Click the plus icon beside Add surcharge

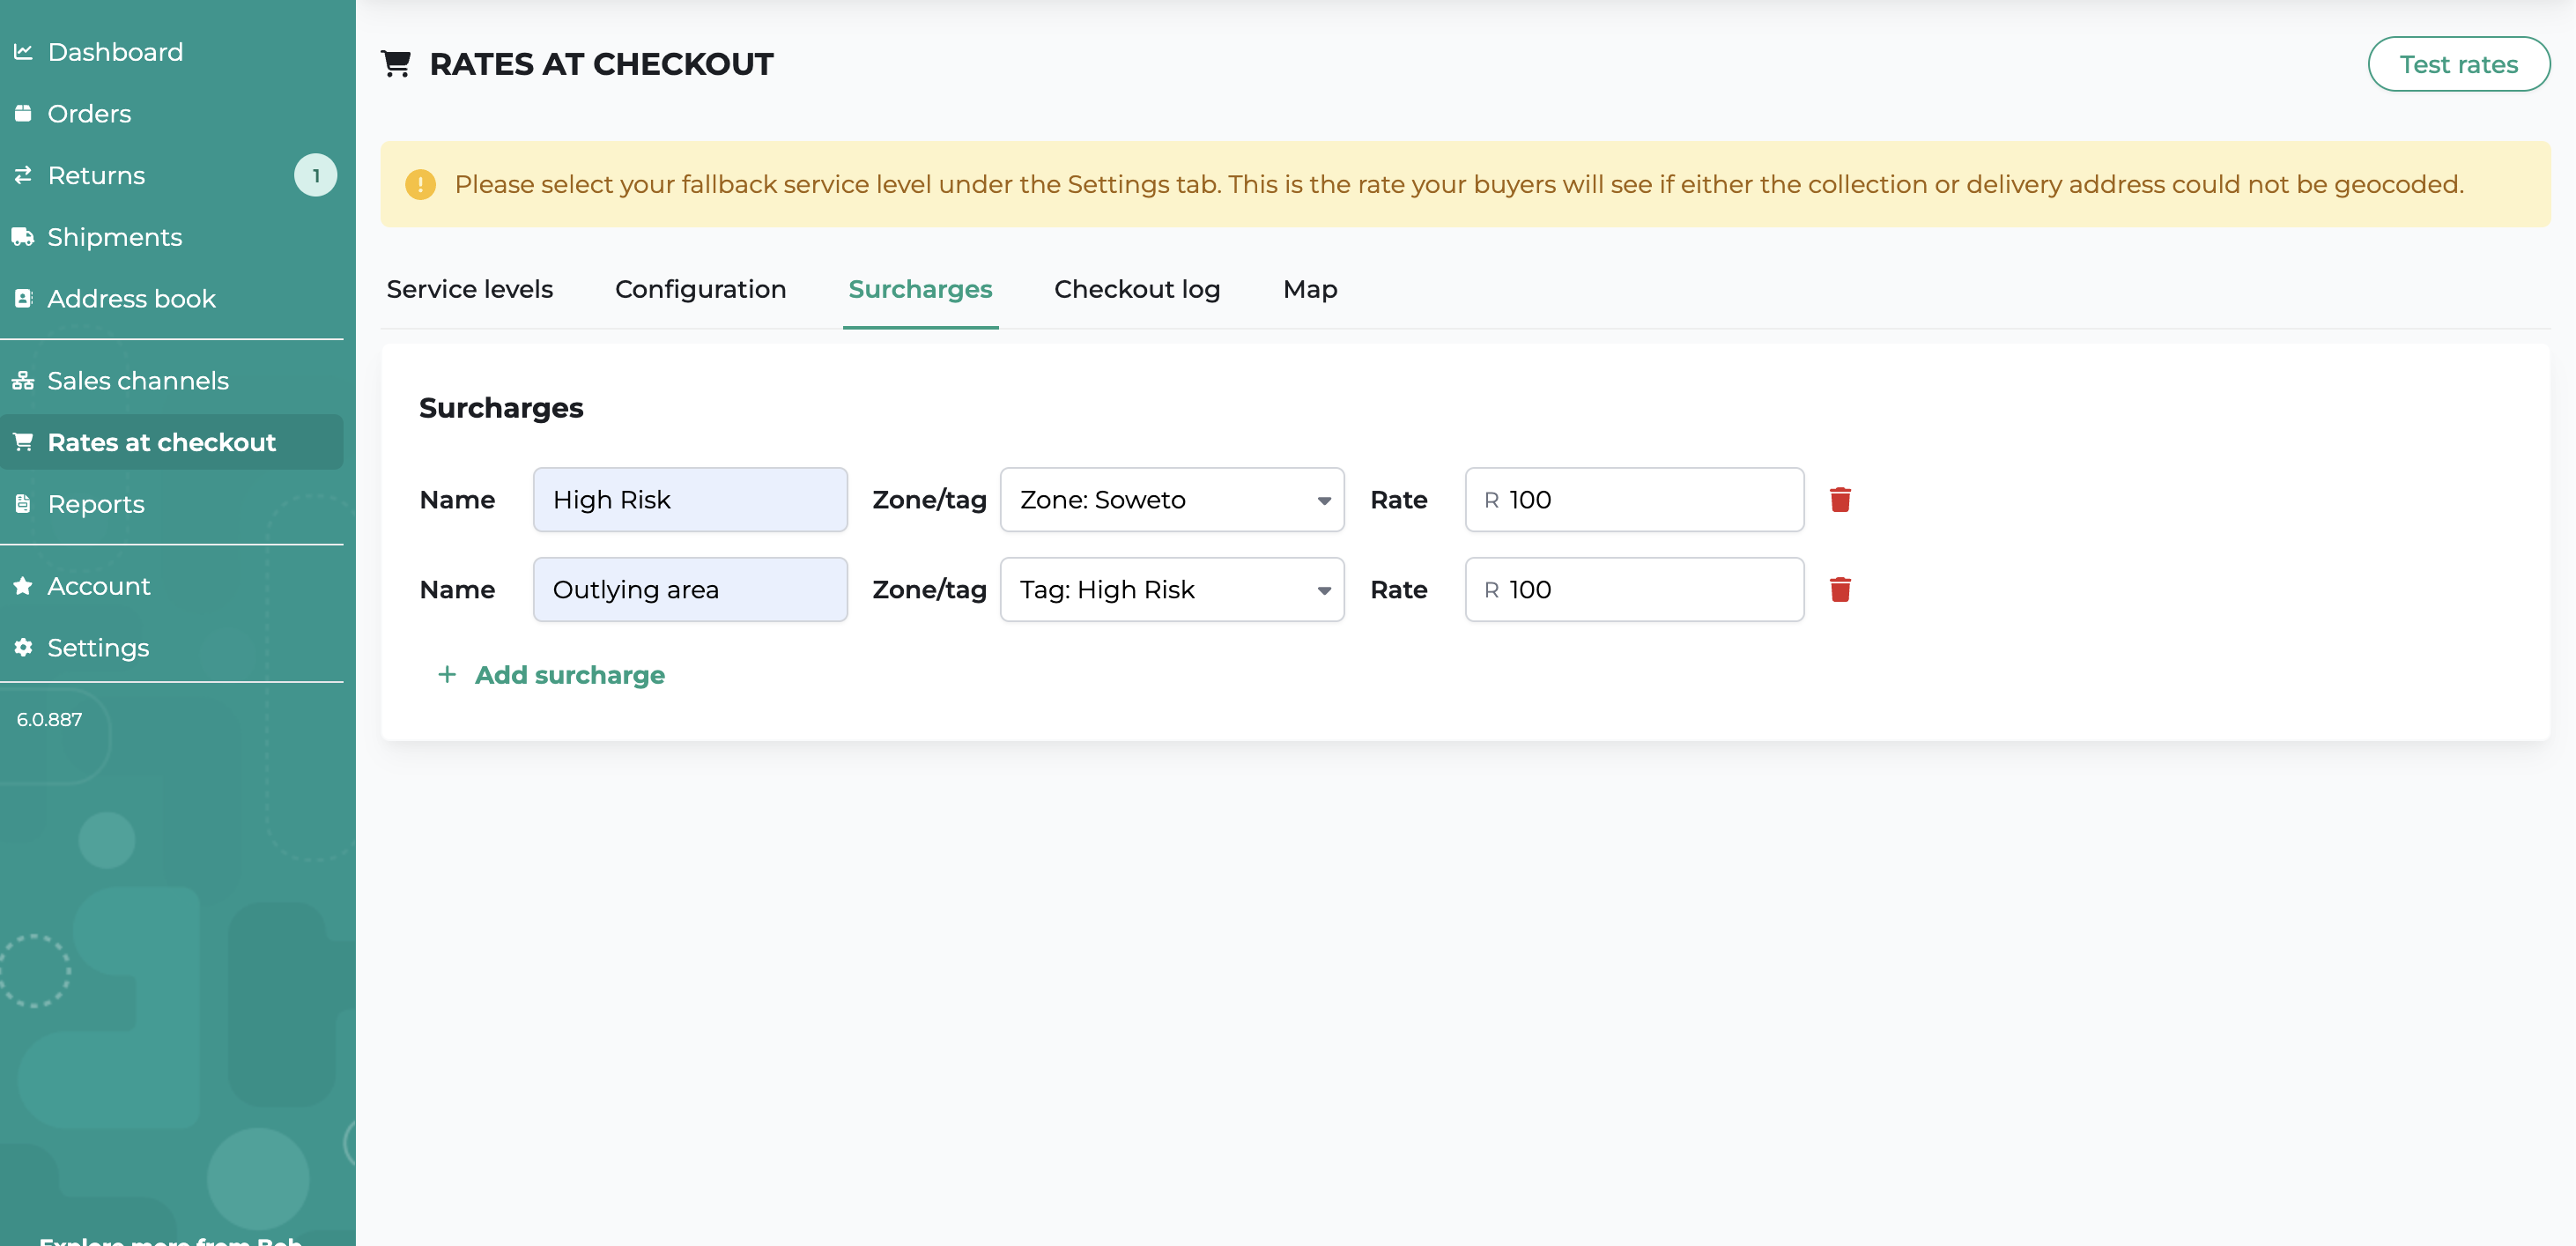pos(447,675)
